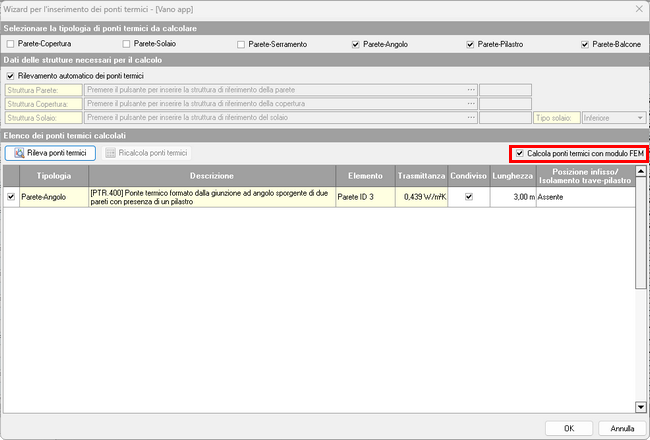Image resolution: width=650 pixels, height=440 pixels.
Task: Click the ellipsis button for Struttura Parete
Action: [470, 89]
